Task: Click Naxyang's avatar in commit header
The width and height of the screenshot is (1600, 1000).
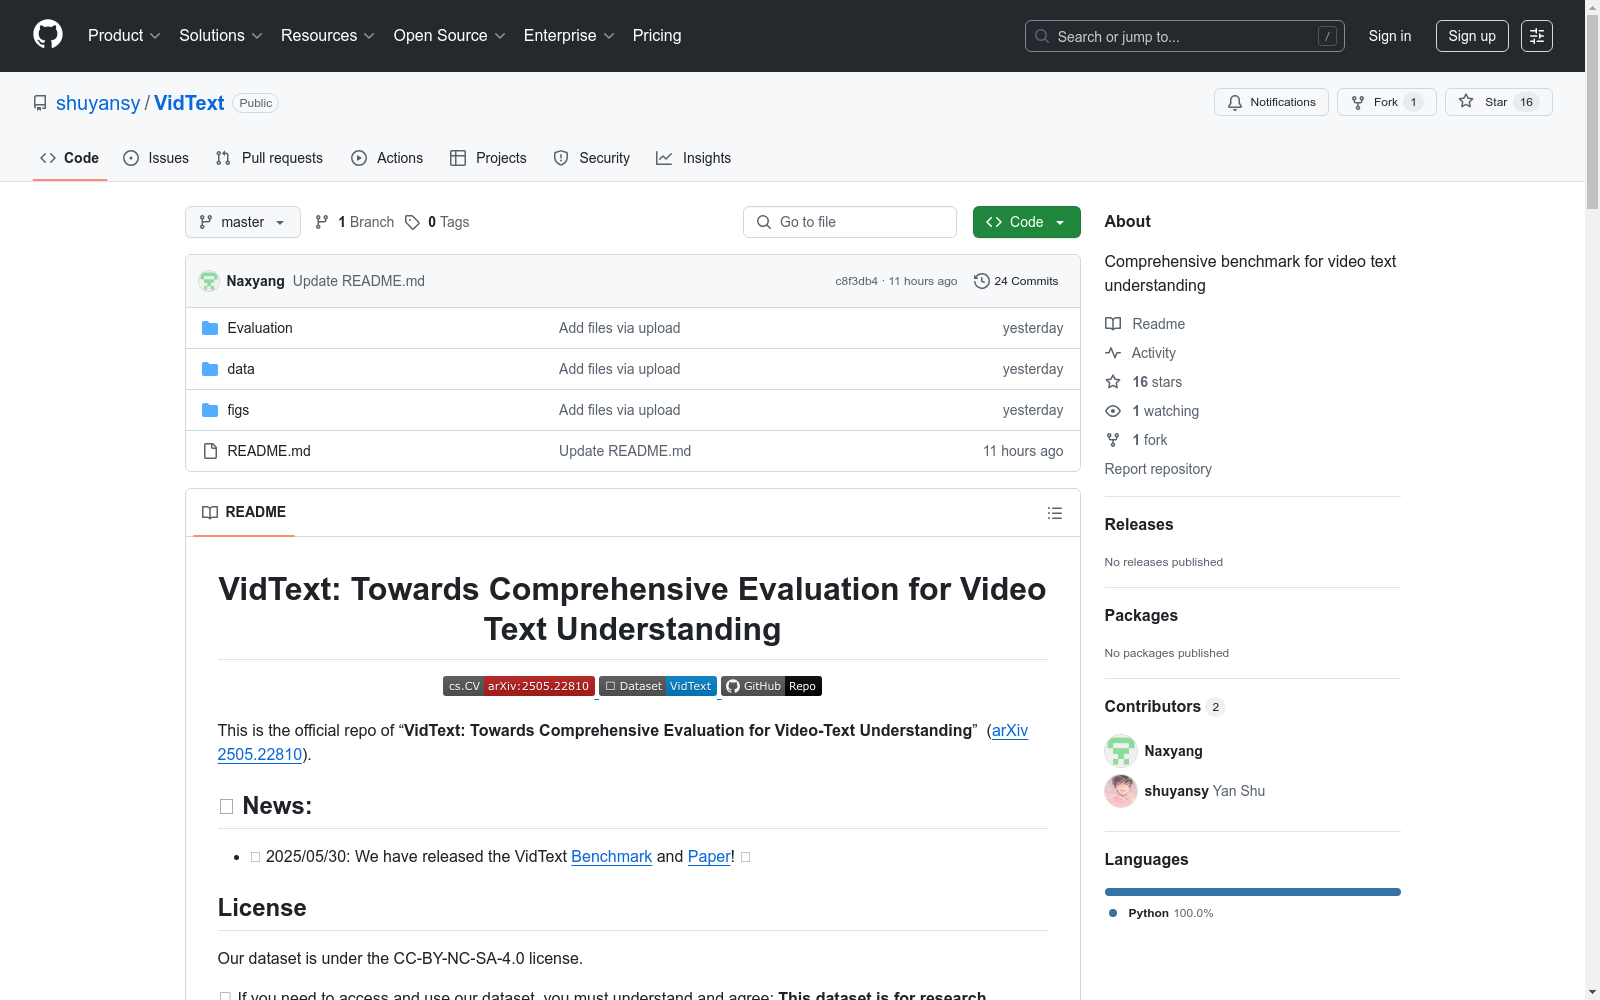Action: (209, 281)
